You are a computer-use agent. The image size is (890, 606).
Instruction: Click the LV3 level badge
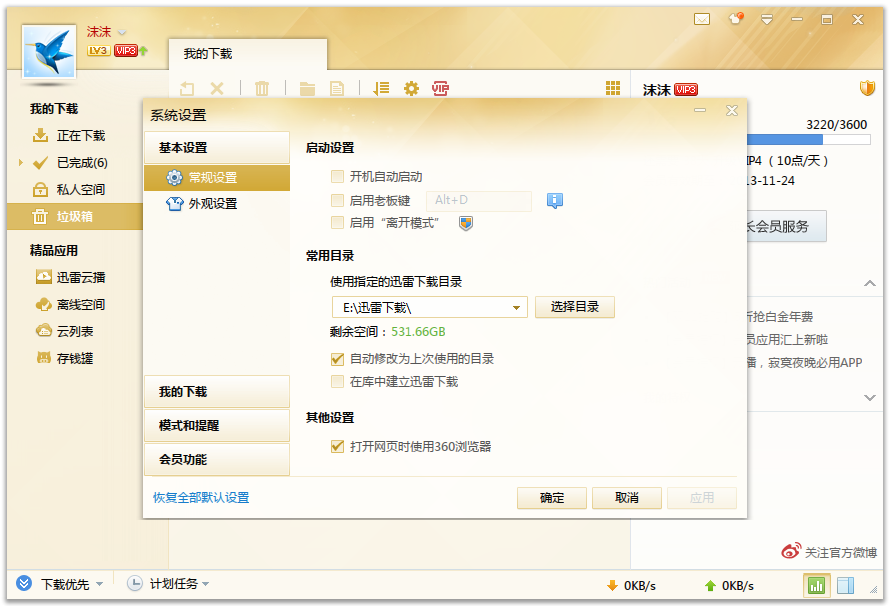(98, 50)
